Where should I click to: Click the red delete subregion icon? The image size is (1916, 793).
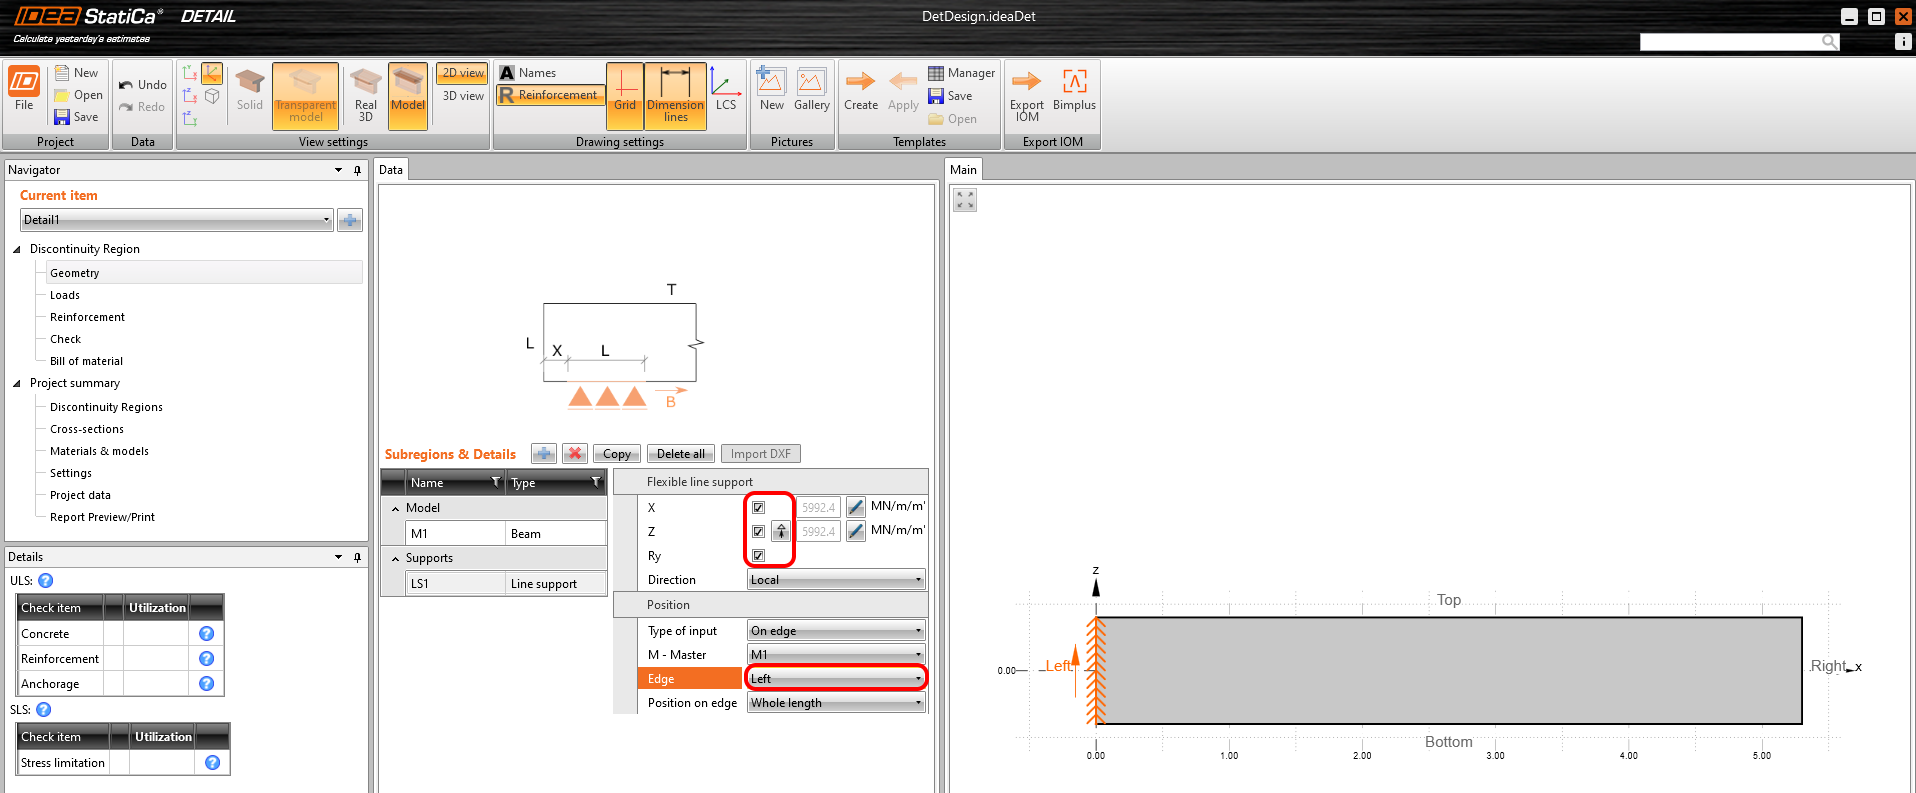[x=575, y=454]
